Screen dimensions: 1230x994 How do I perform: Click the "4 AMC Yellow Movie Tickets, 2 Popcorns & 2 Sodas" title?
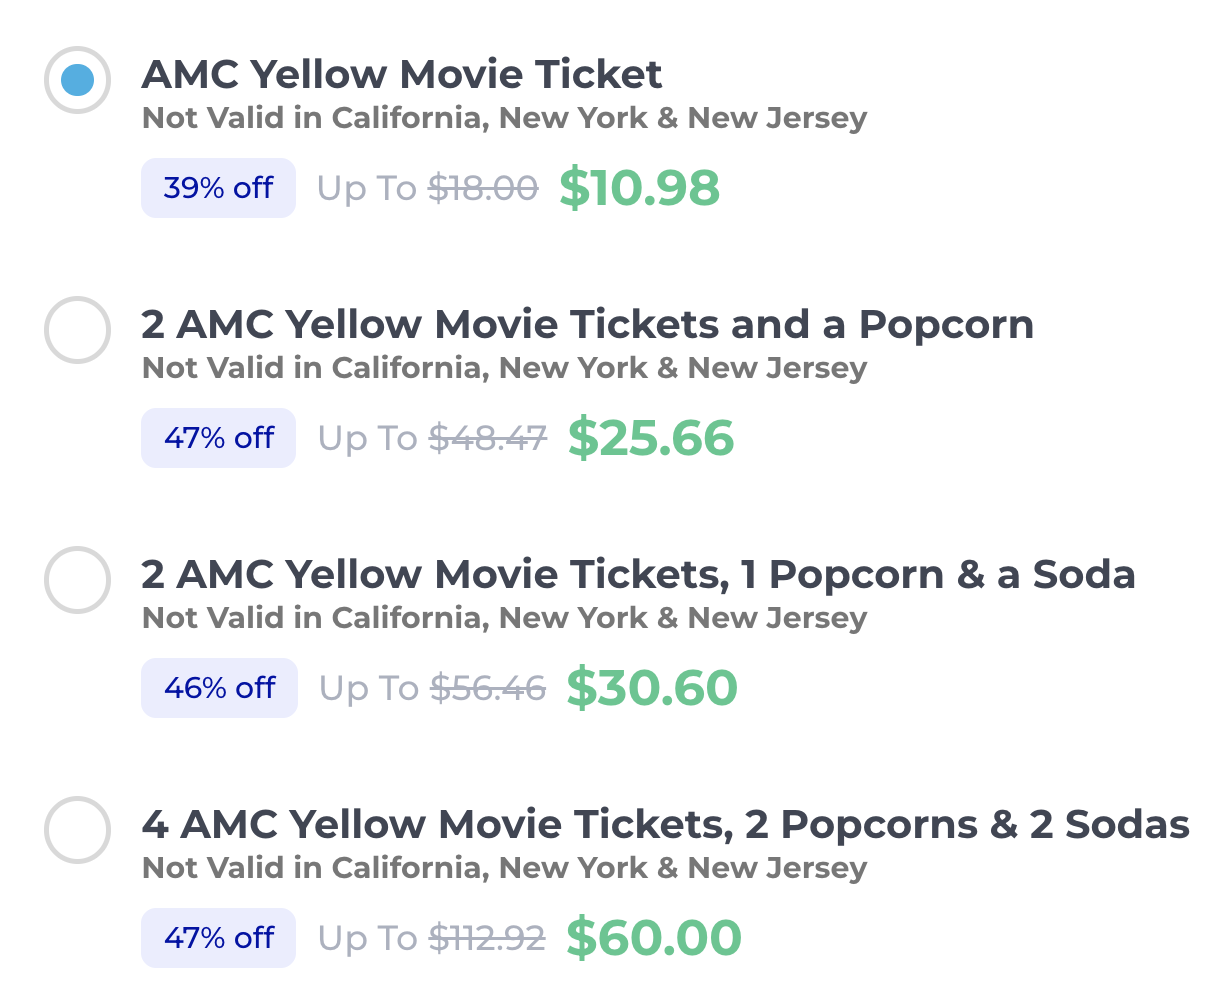pos(665,825)
